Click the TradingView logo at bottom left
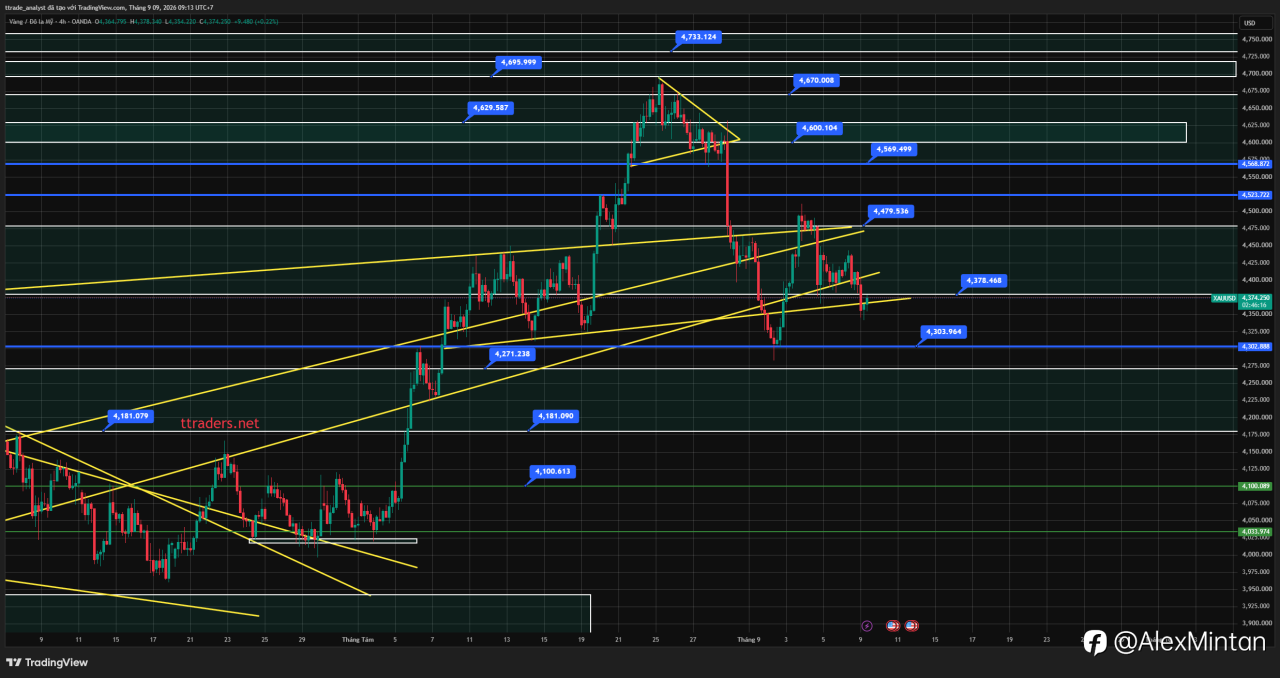The height and width of the screenshot is (678, 1280). click(46, 662)
